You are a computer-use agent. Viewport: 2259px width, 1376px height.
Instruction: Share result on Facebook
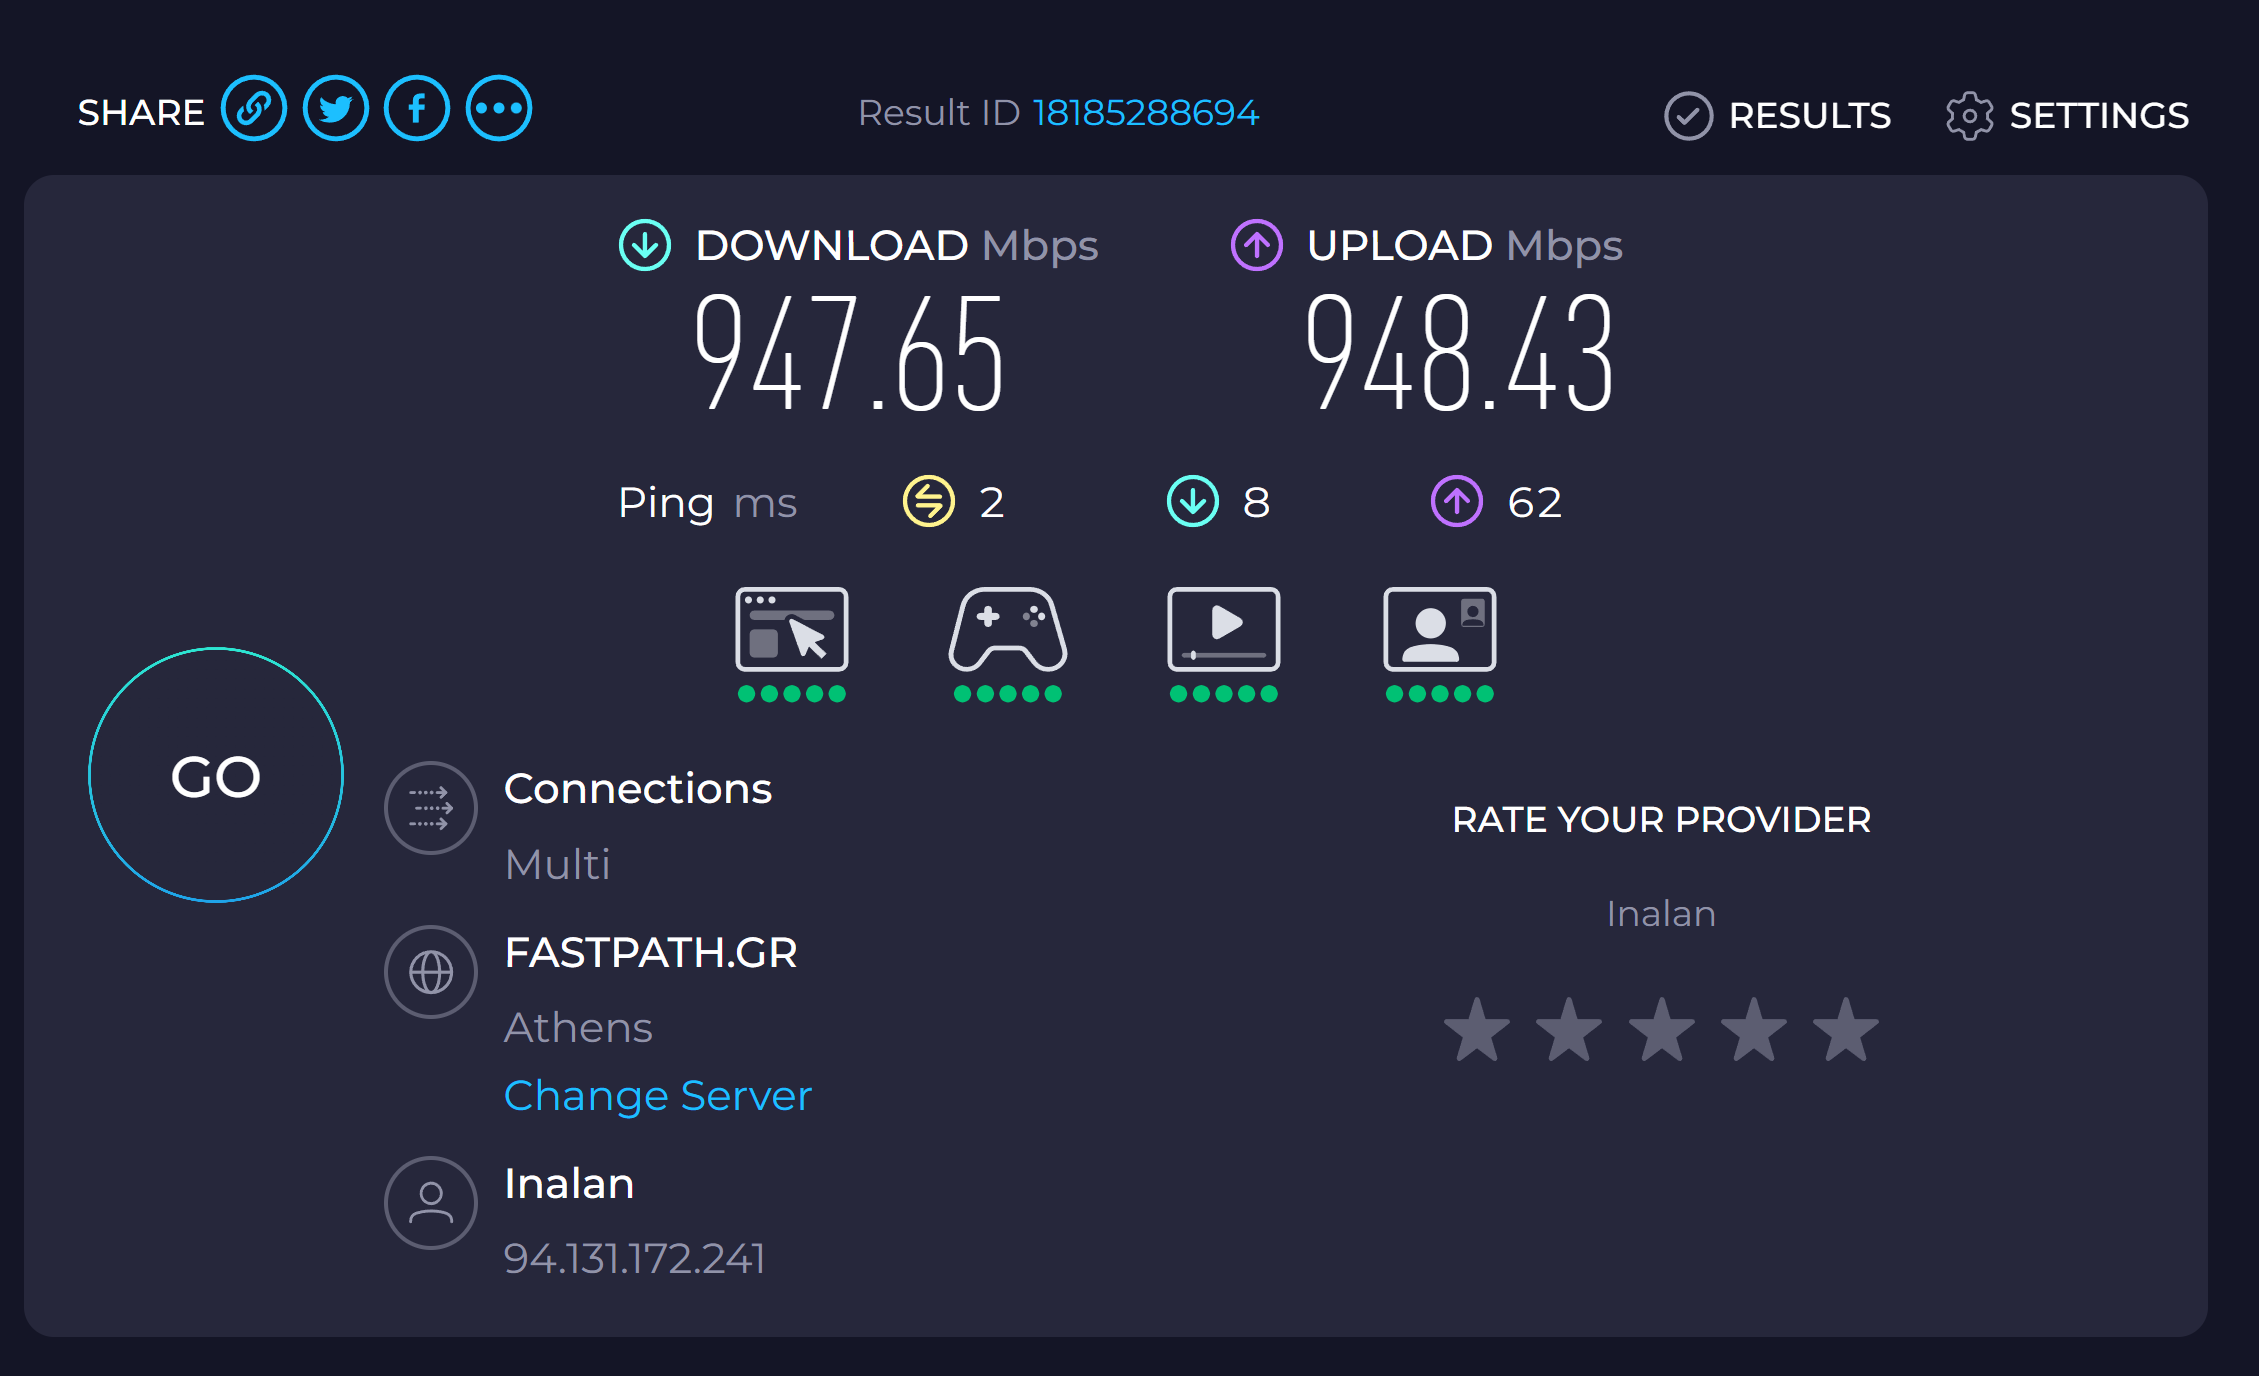[x=417, y=109]
